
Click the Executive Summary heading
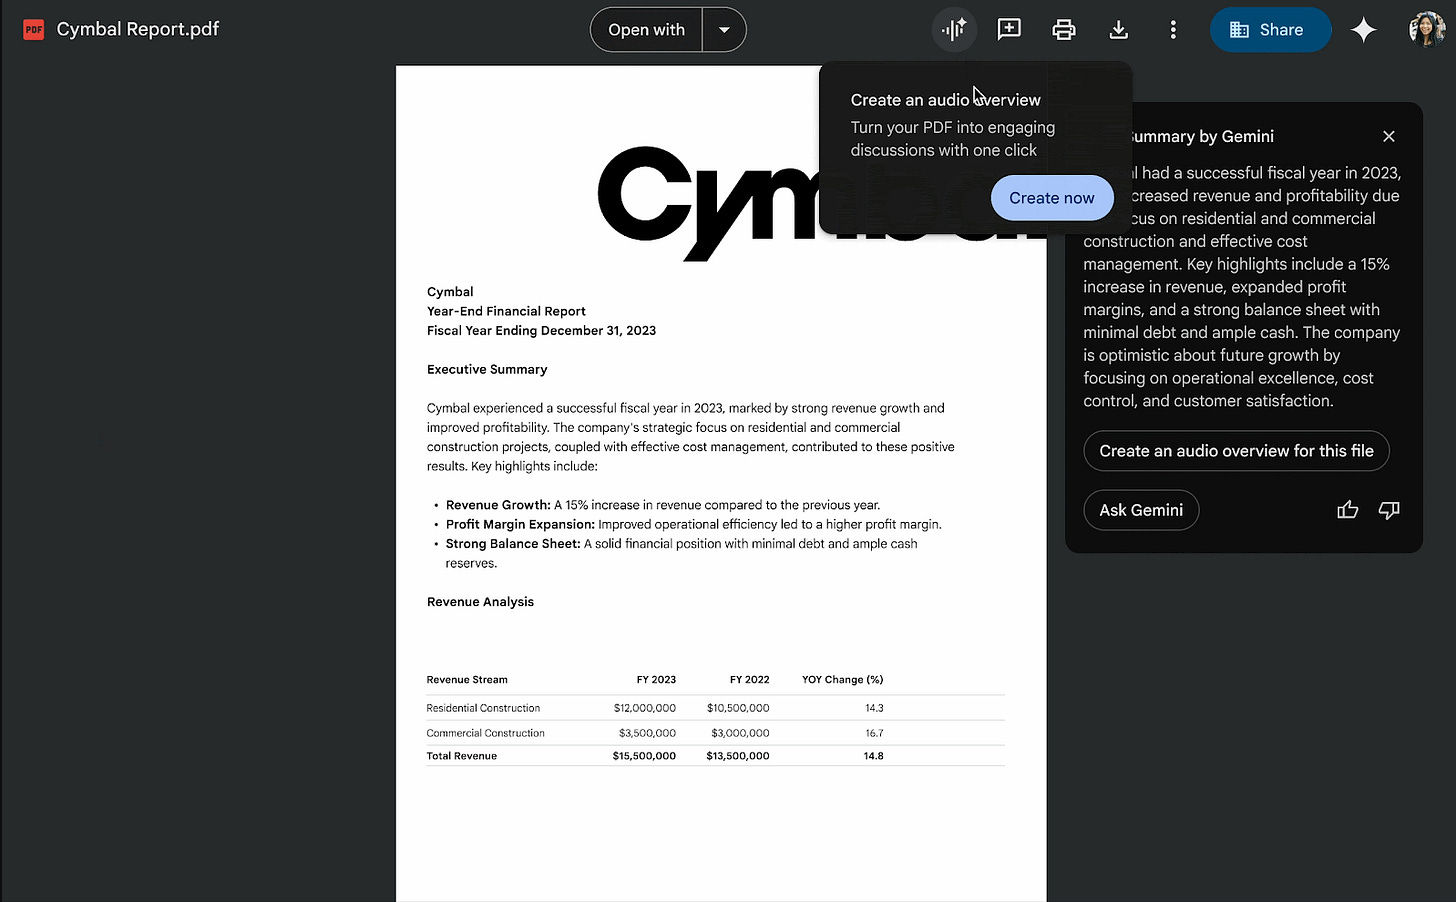(487, 369)
